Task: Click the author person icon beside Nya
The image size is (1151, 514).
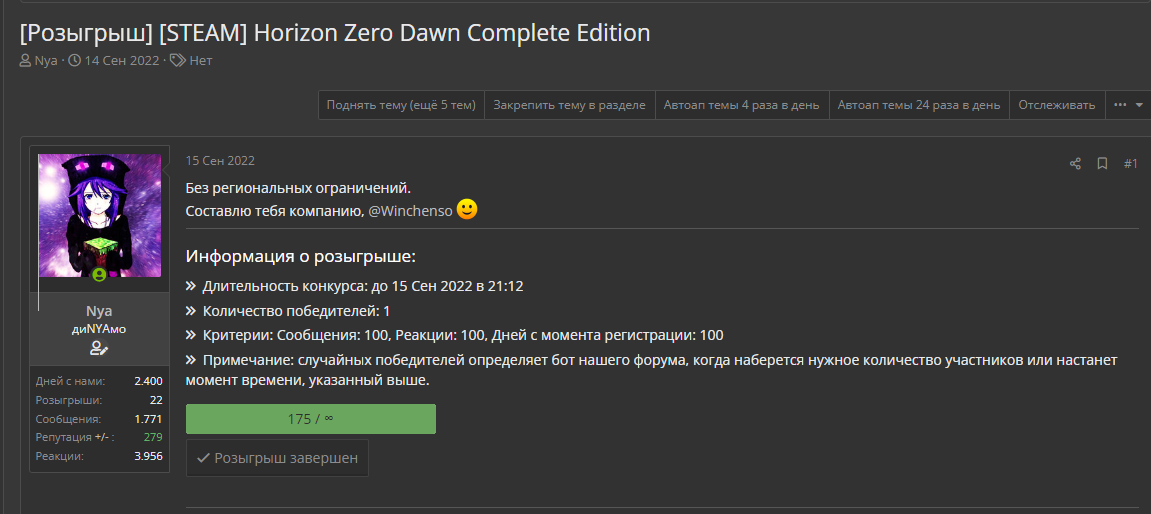Action: tap(26, 61)
